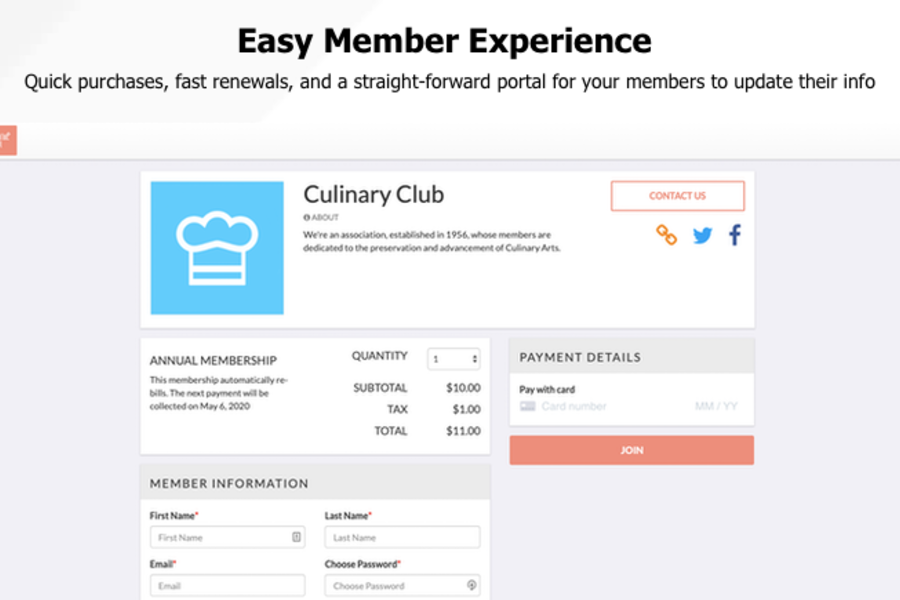Open the club's website link icon

(666, 235)
